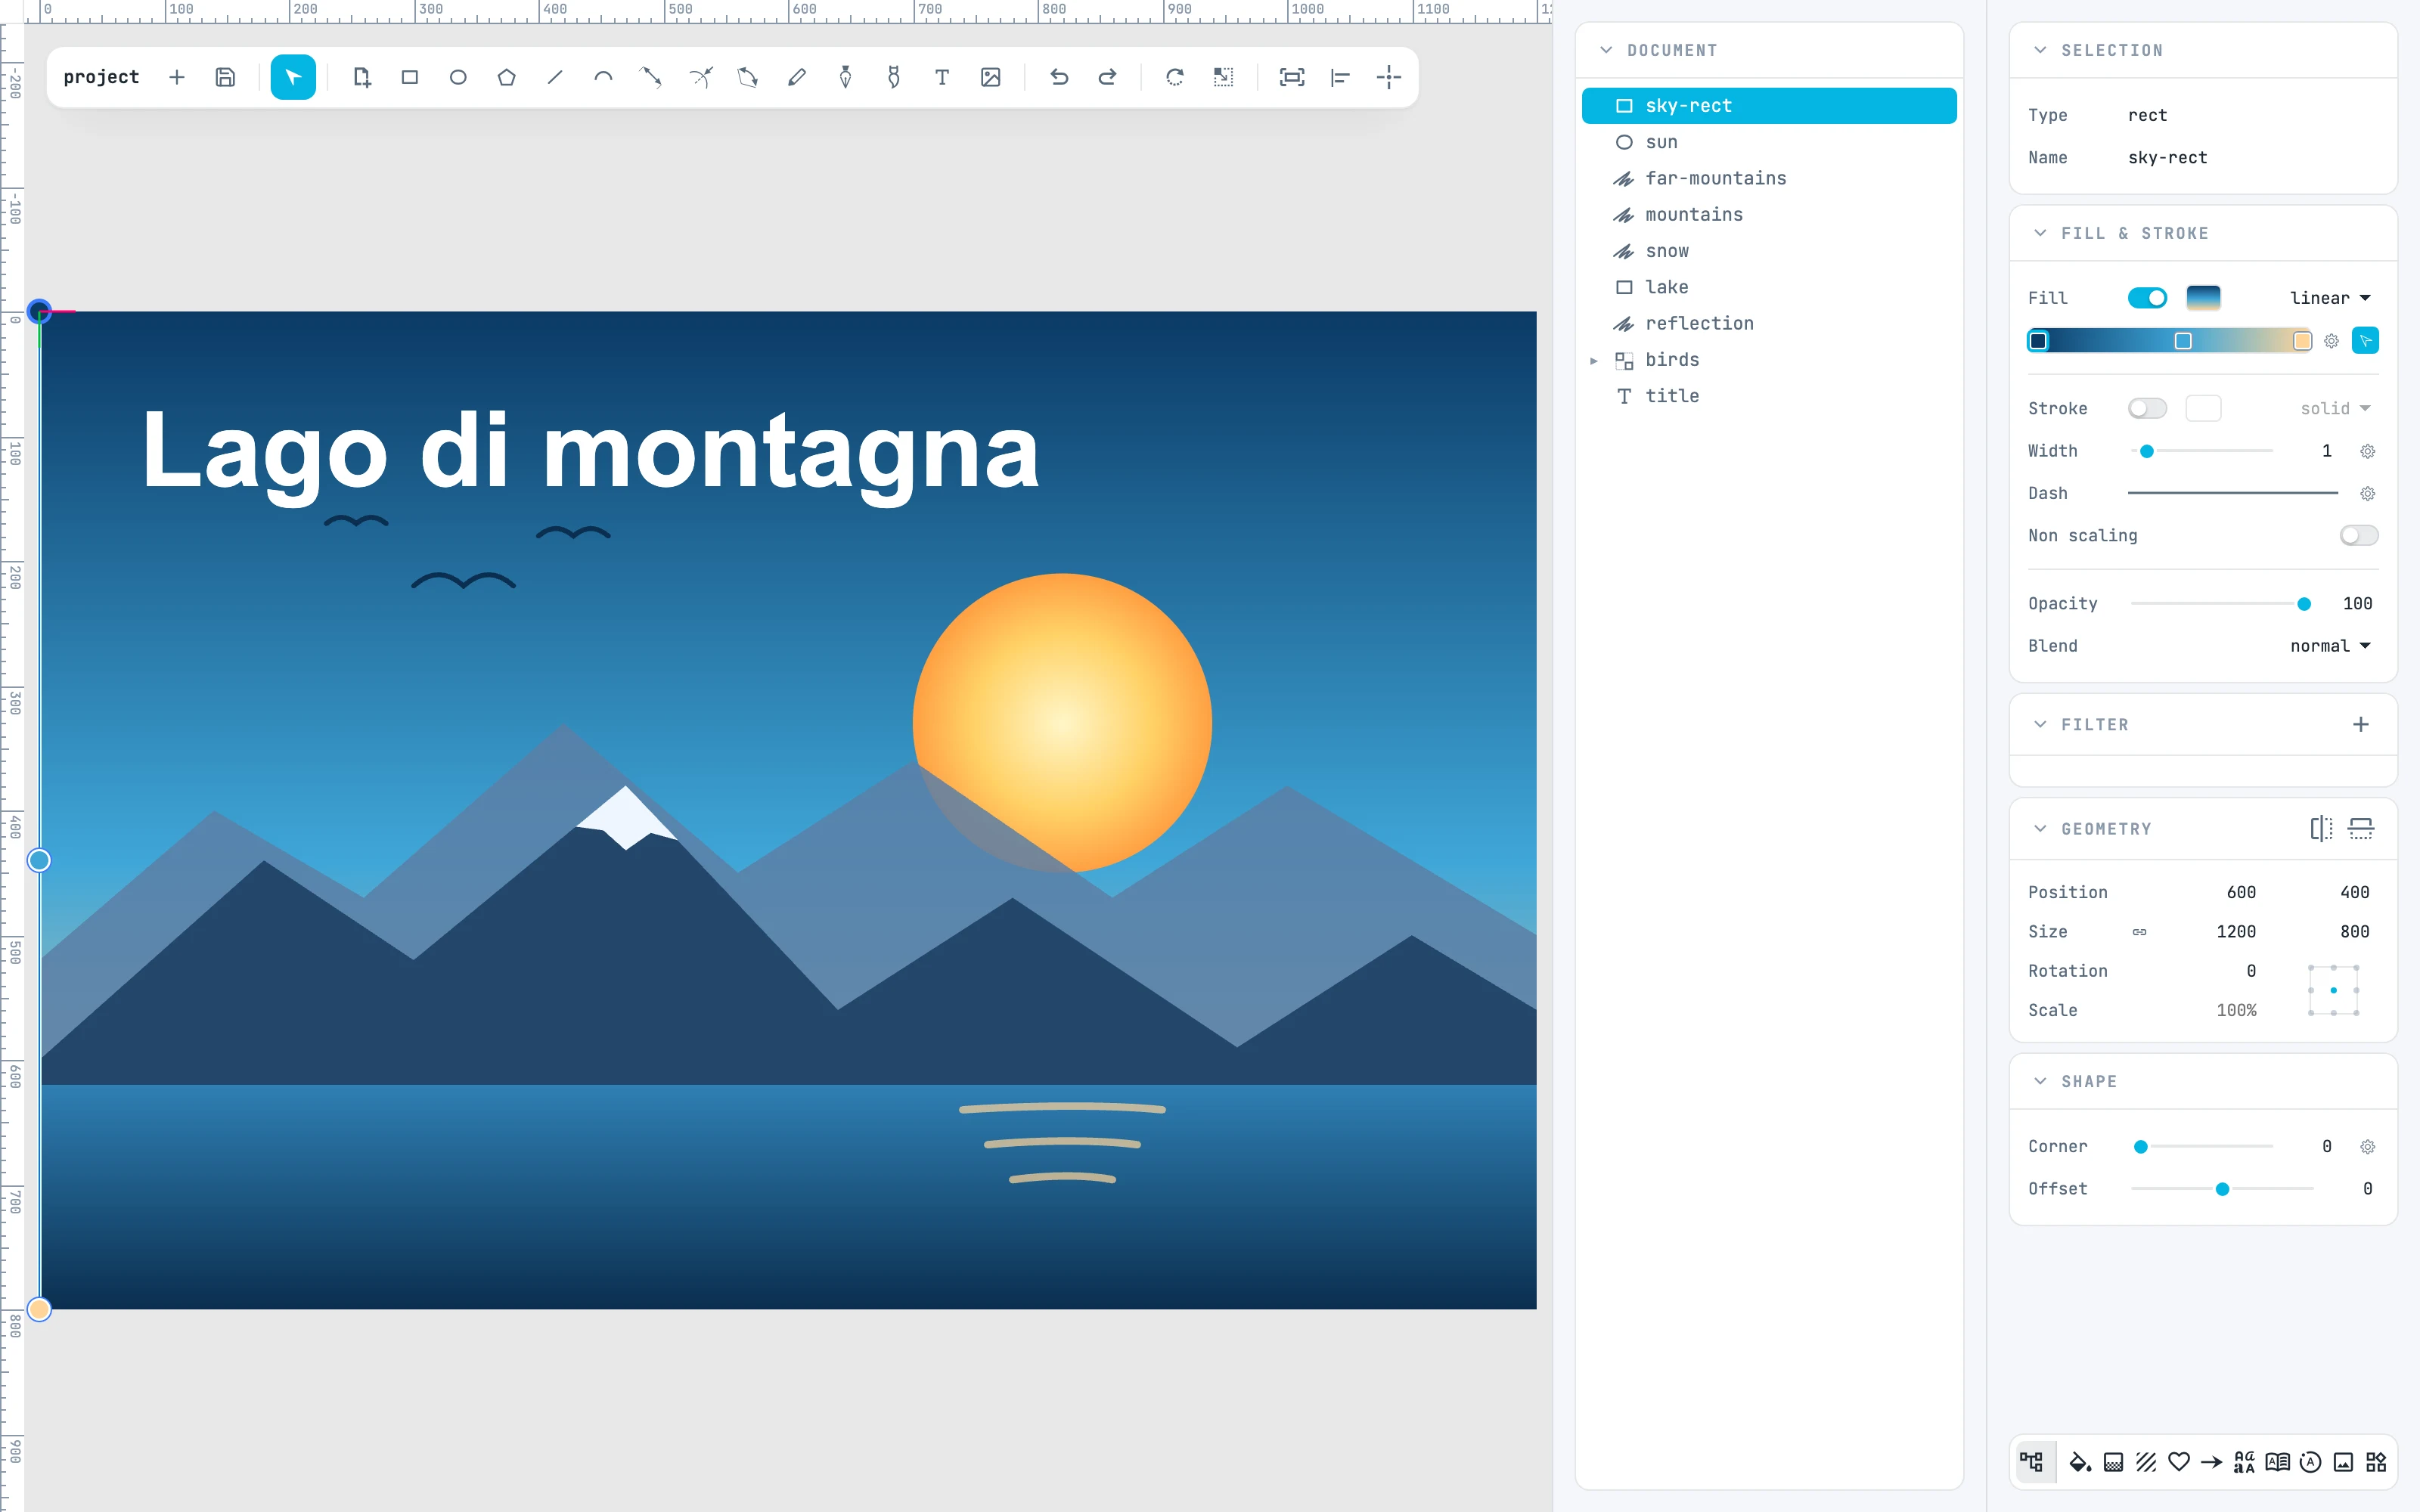The height and width of the screenshot is (1512, 2420).
Task: Select the polygon tool
Action: coord(506,77)
